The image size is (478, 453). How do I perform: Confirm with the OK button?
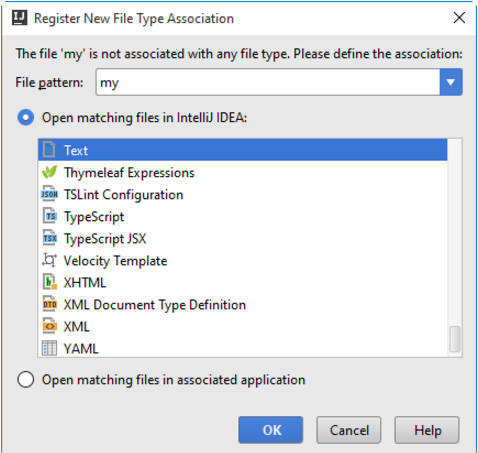click(x=271, y=430)
